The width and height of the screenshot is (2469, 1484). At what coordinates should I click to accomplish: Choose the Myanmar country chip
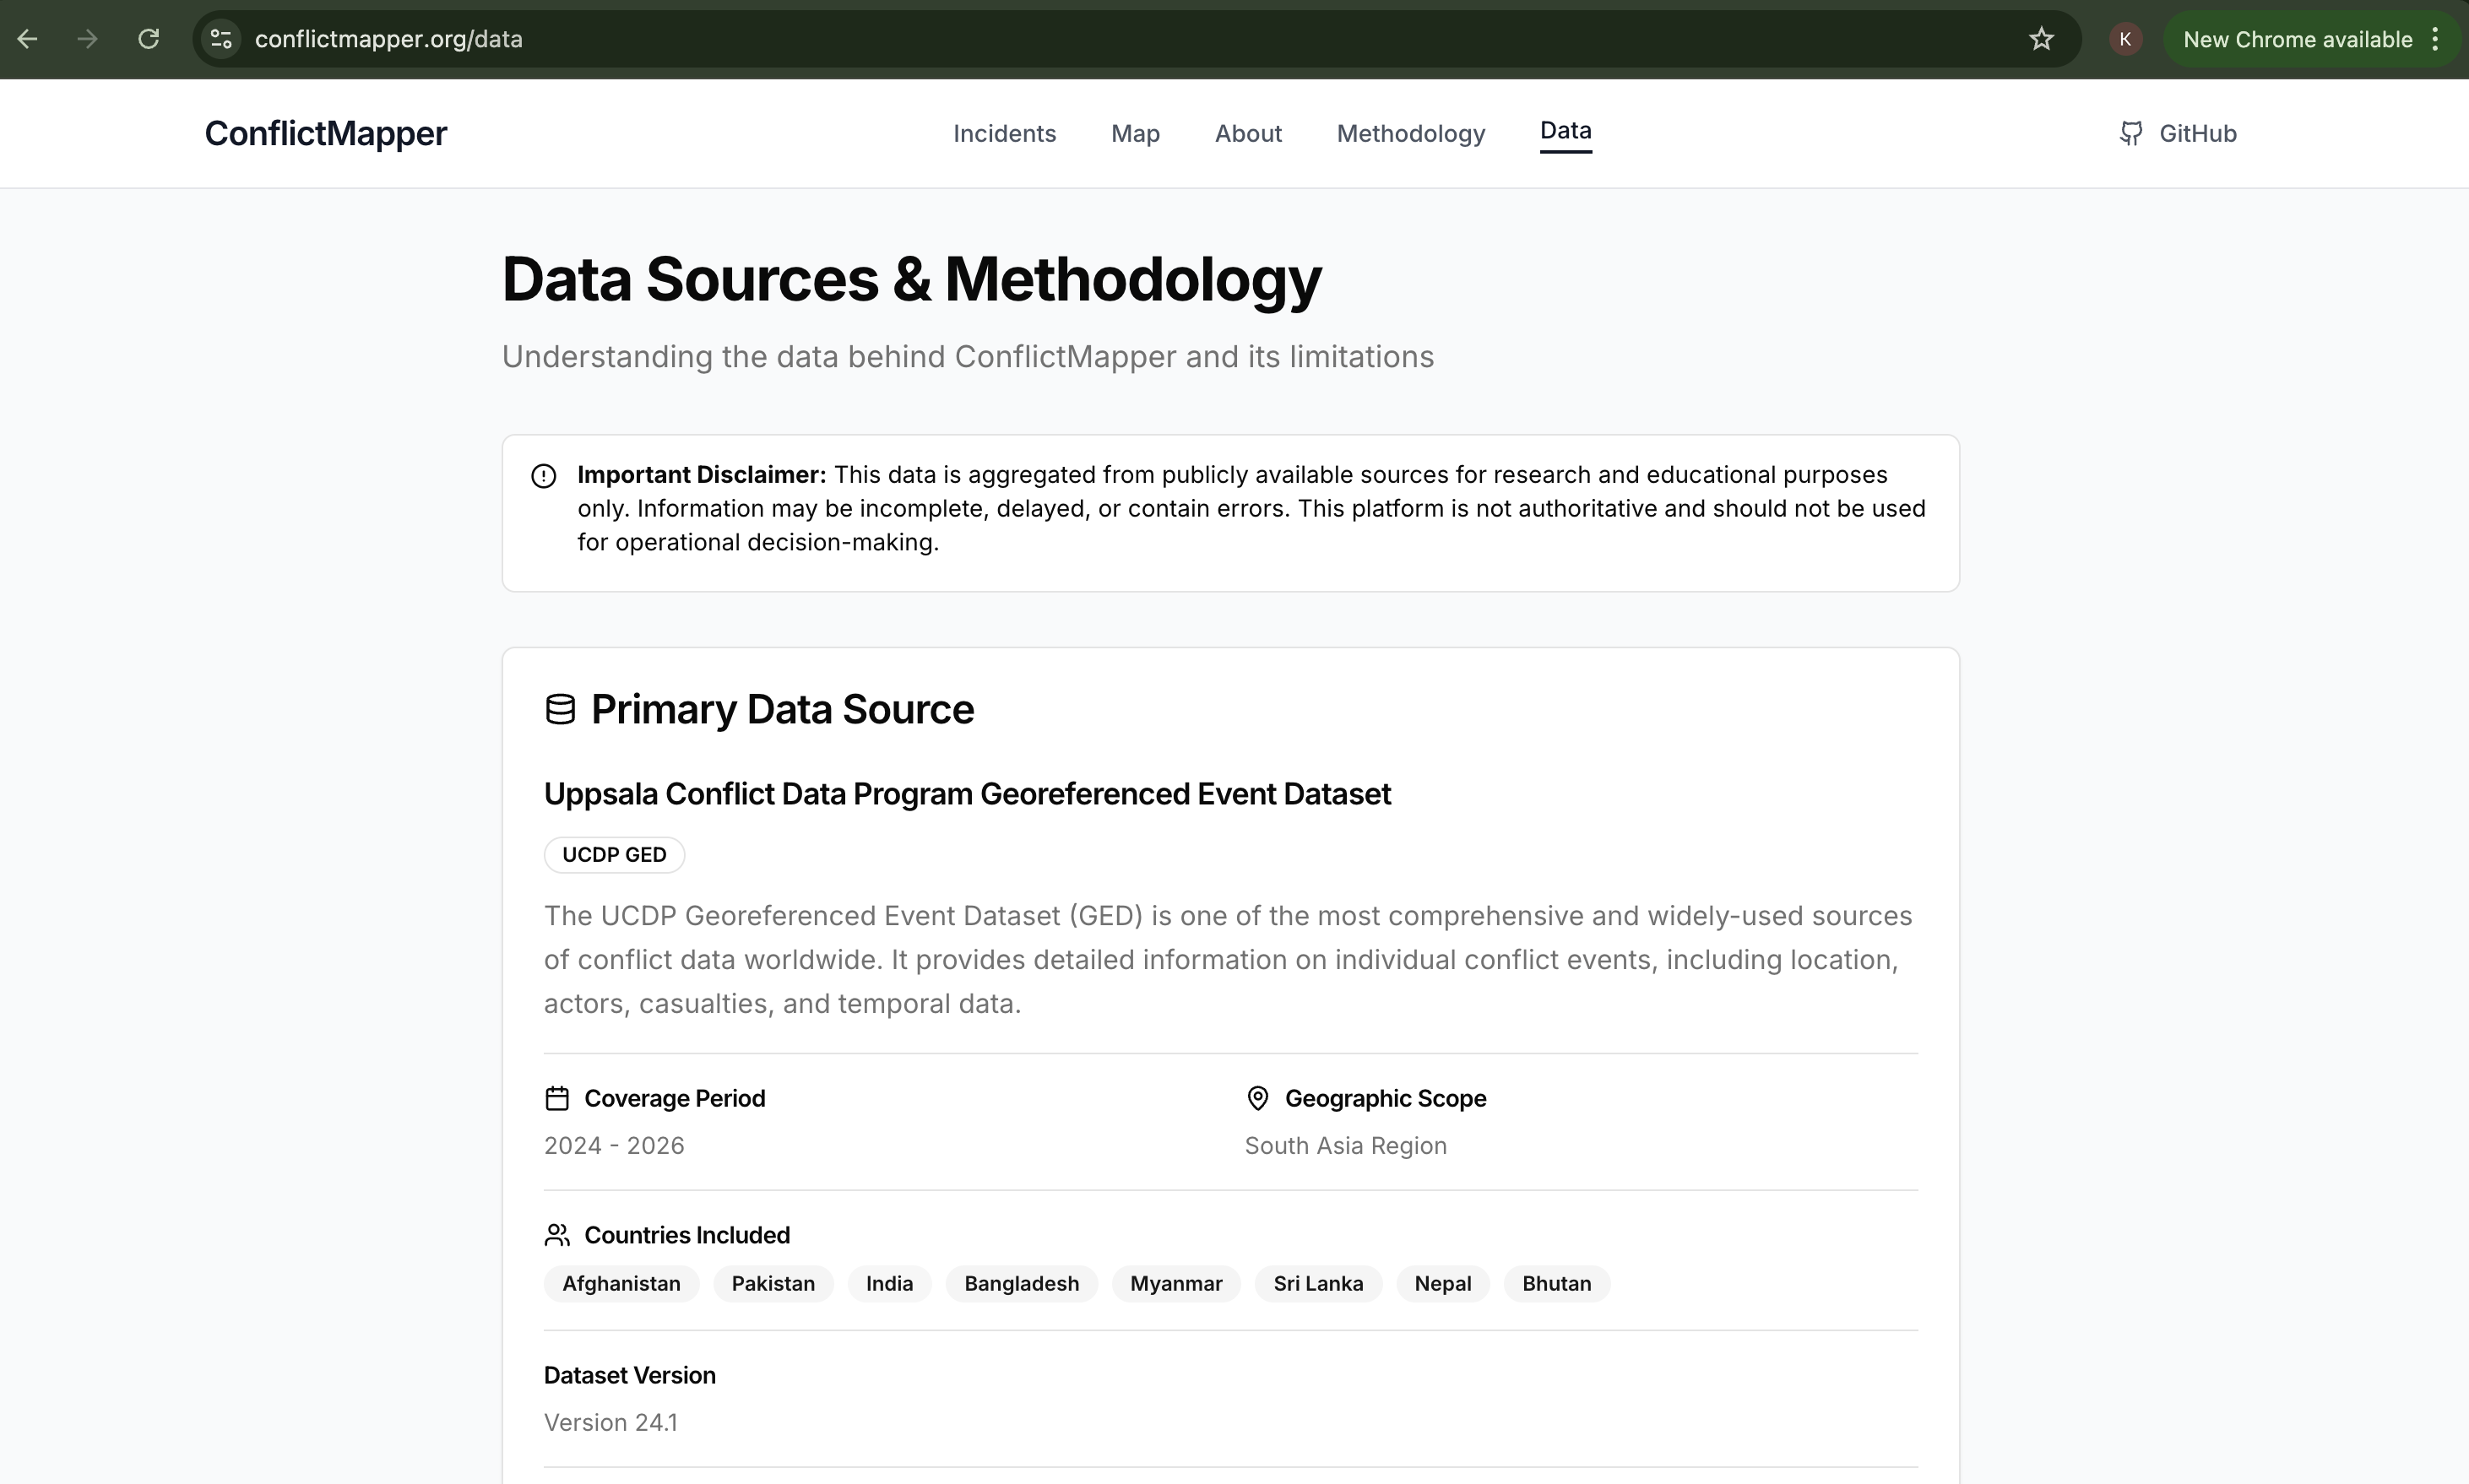click(1176, 1284)
